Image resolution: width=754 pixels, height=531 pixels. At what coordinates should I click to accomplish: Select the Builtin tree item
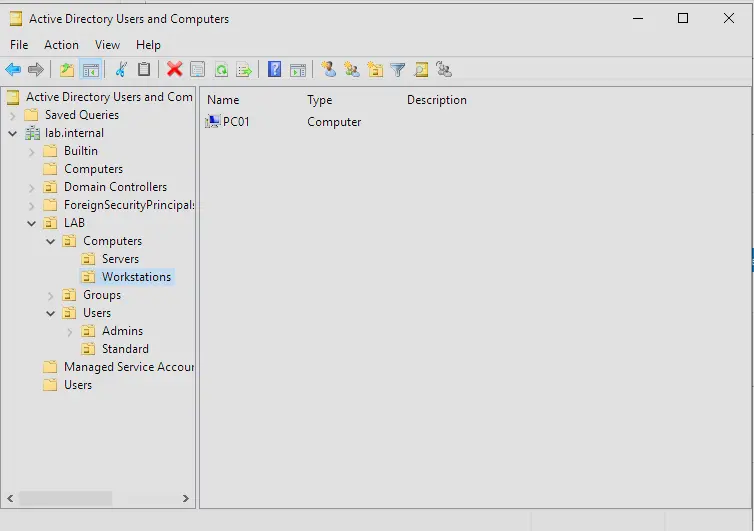(x=81, y=151)
